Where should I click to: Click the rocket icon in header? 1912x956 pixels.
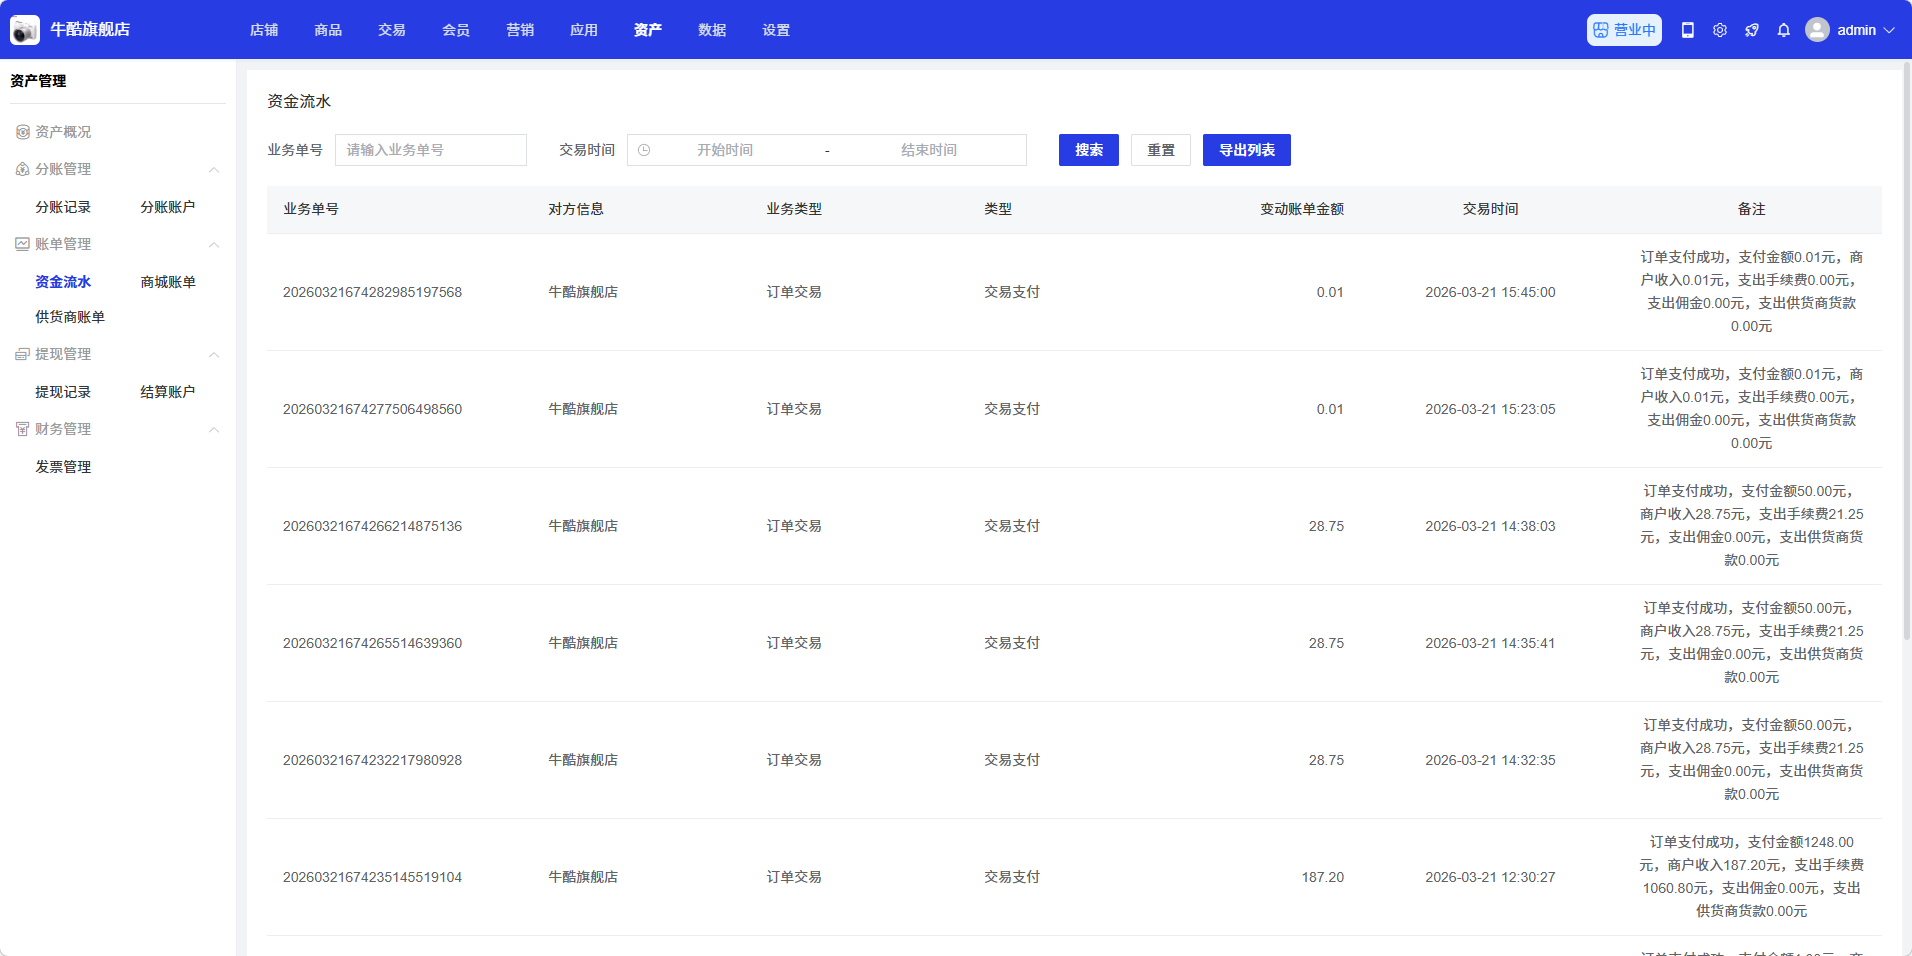1752,30
